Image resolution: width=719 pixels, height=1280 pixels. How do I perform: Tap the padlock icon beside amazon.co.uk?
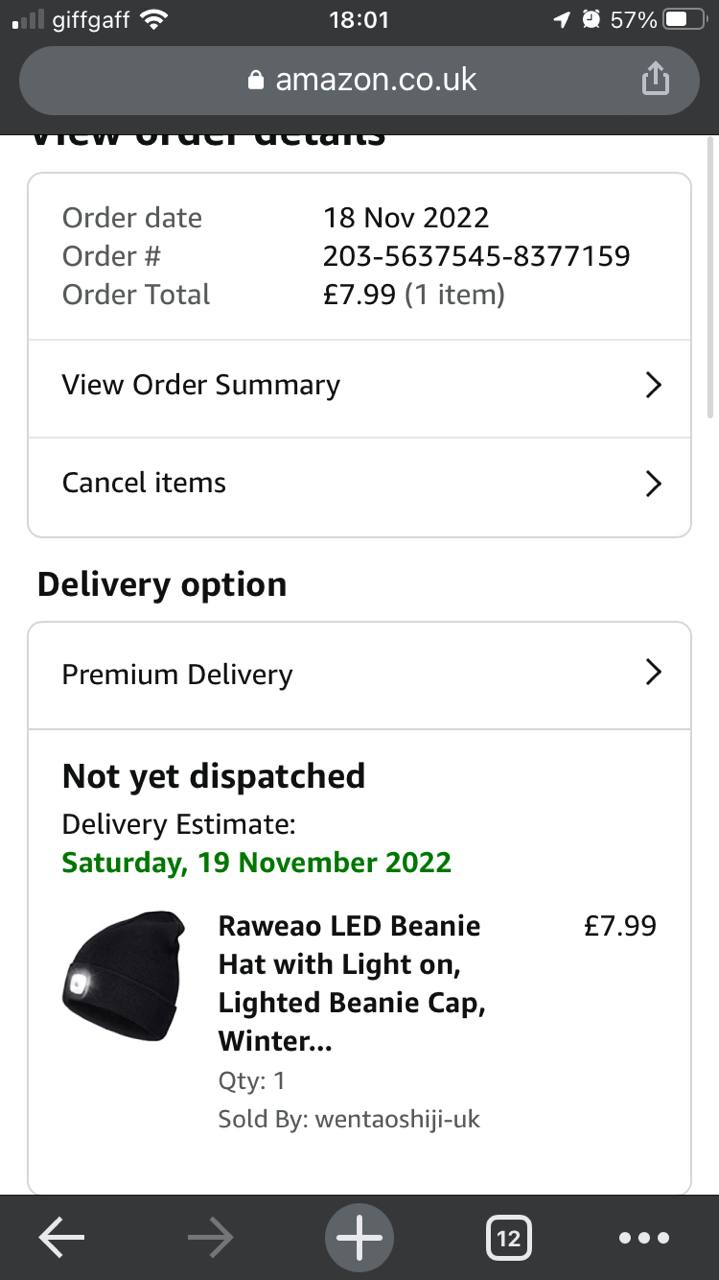pos(257,80)
